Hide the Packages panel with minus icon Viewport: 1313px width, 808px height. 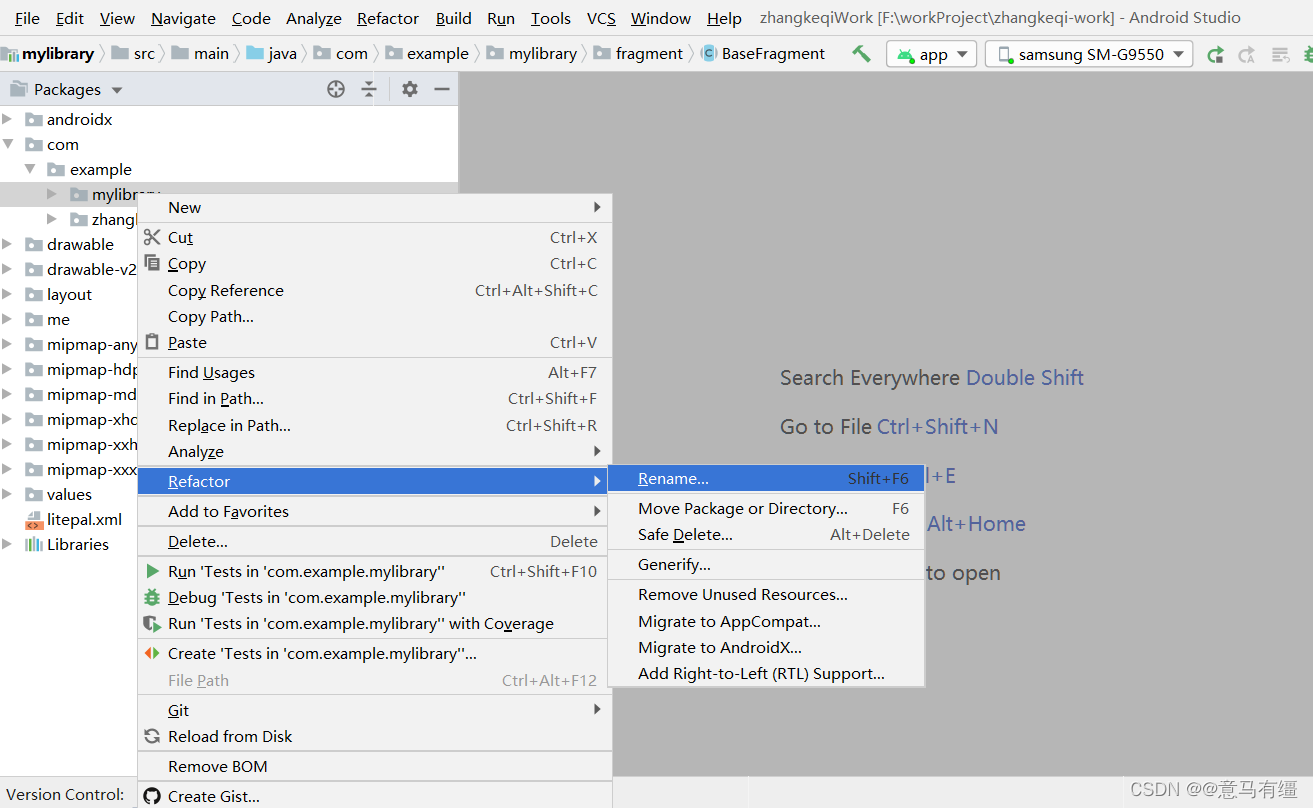coord(442,89)
